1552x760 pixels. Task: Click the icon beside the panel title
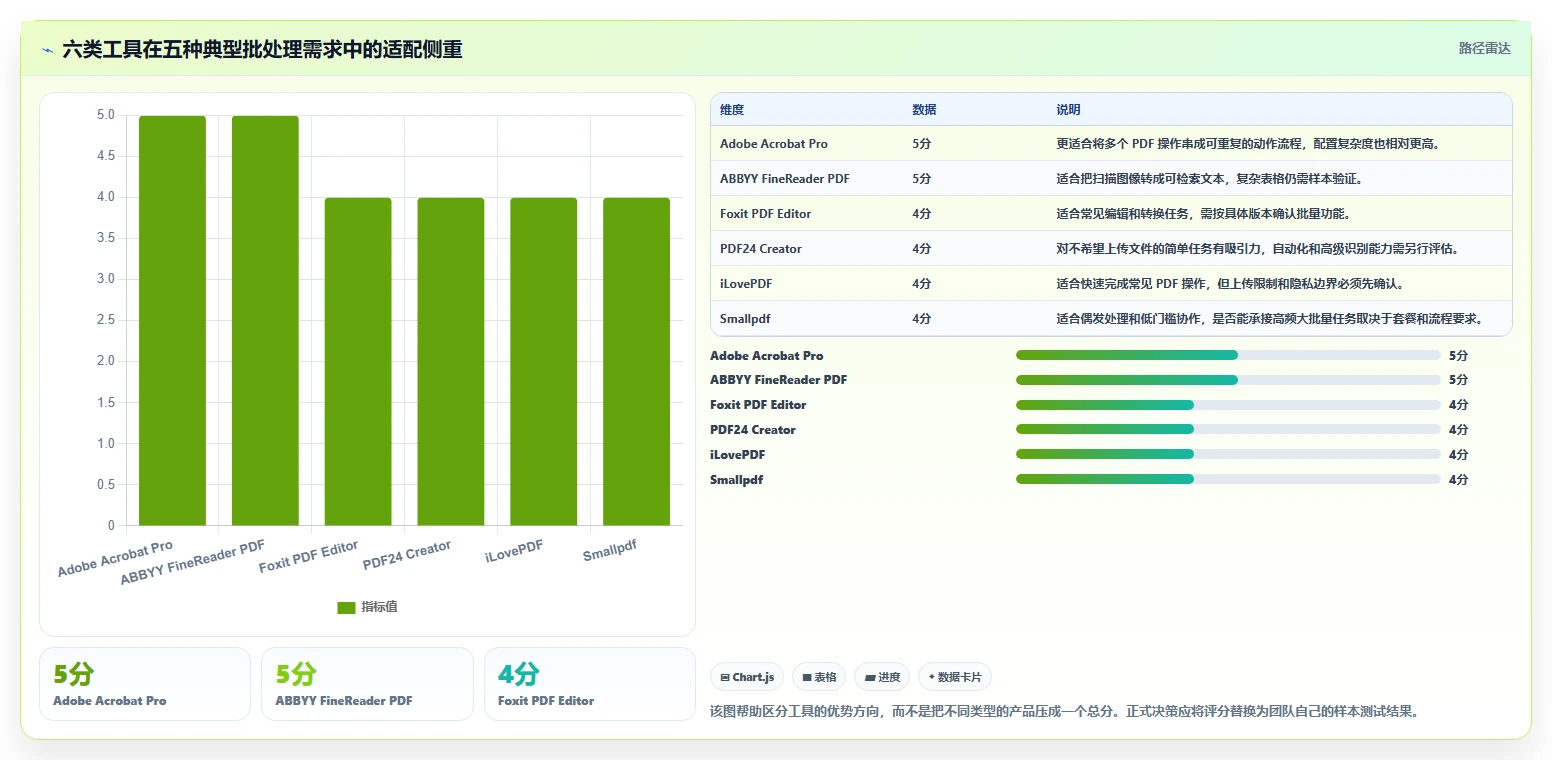[x=48, y=50]
